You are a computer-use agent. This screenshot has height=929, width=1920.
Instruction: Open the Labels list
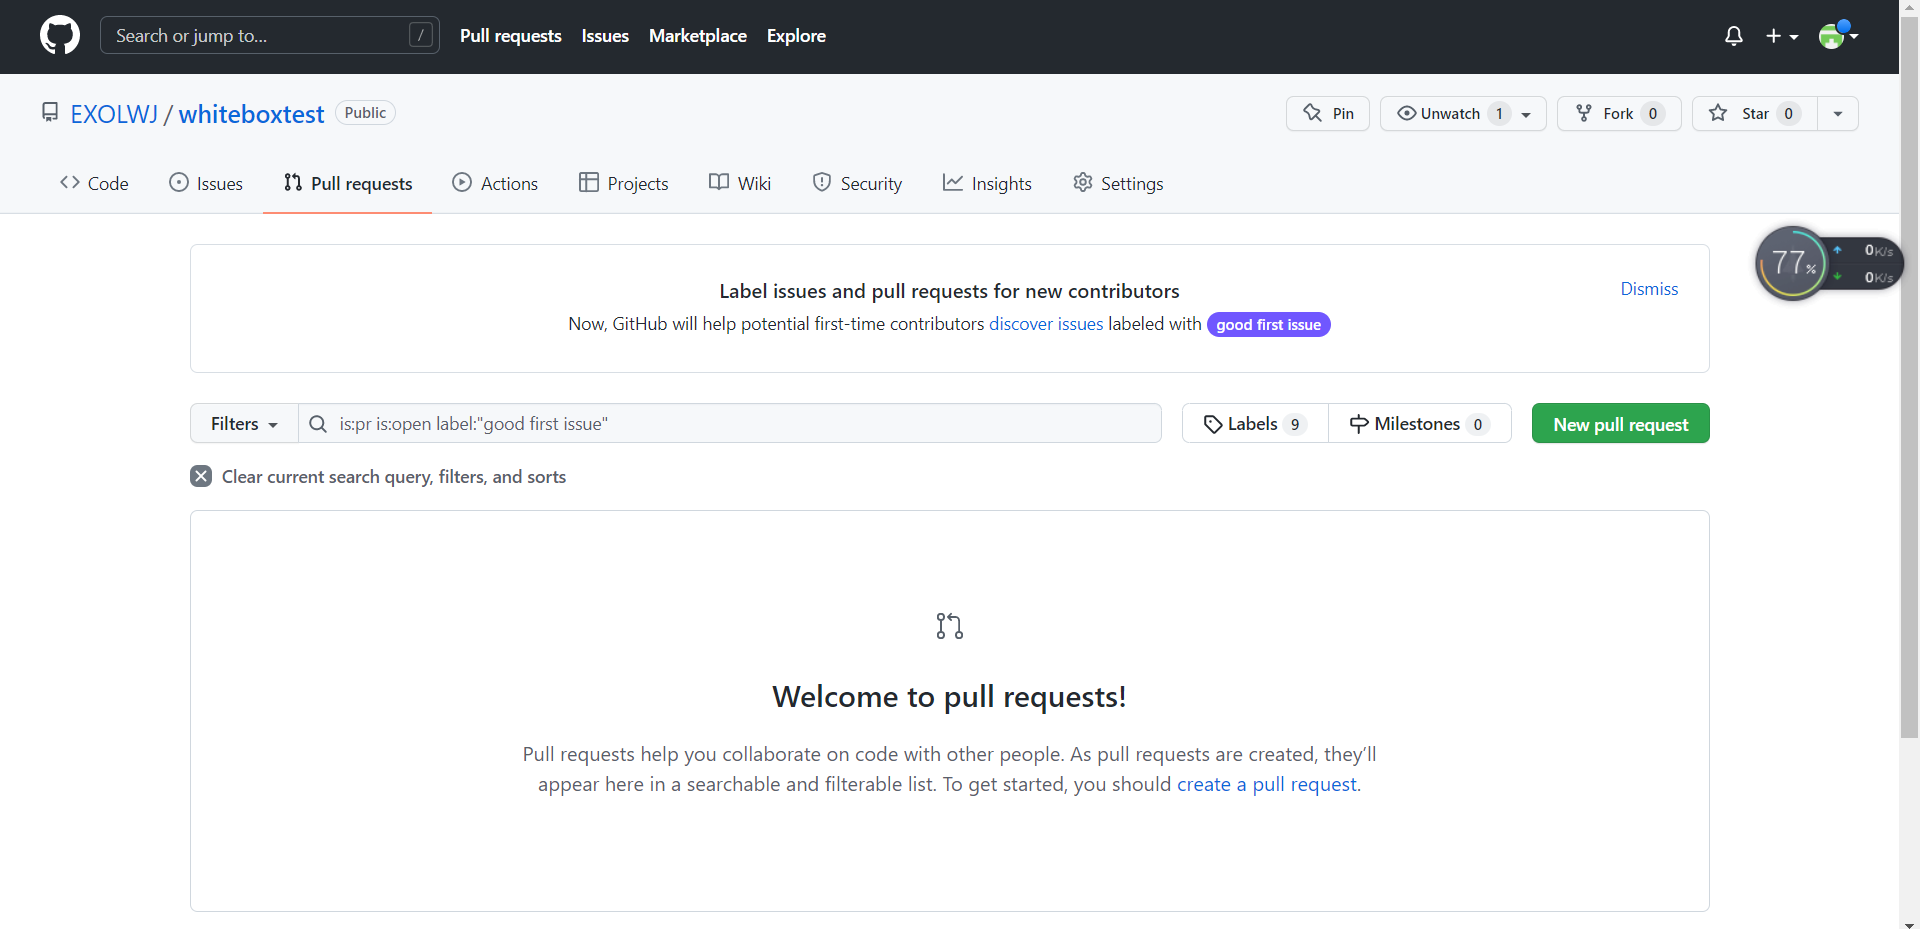pos(1255,424)
